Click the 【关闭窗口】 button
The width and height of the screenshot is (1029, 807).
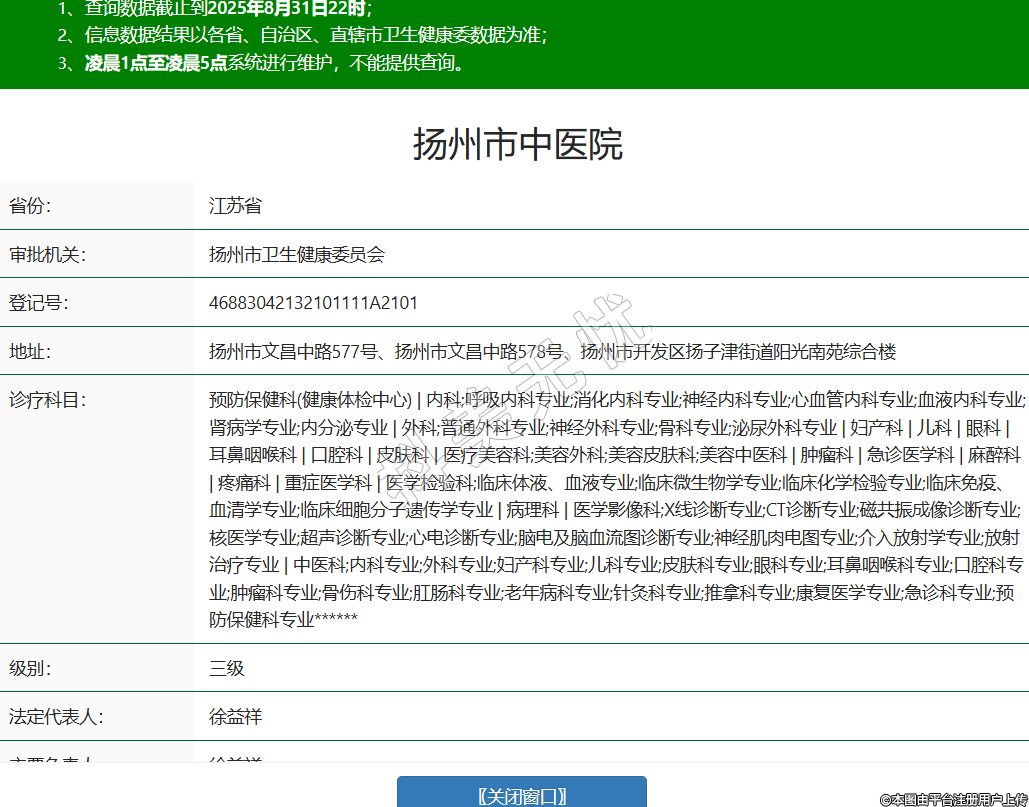click(521, 795)
